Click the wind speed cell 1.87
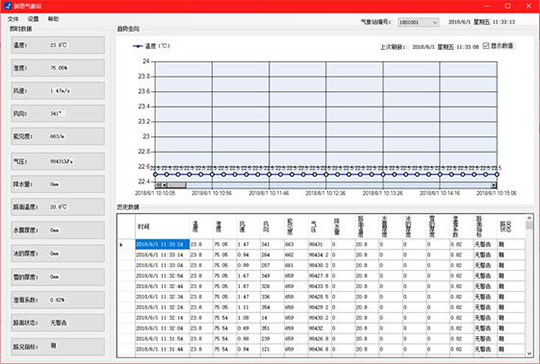540x364 pixels. click(248, 286)
